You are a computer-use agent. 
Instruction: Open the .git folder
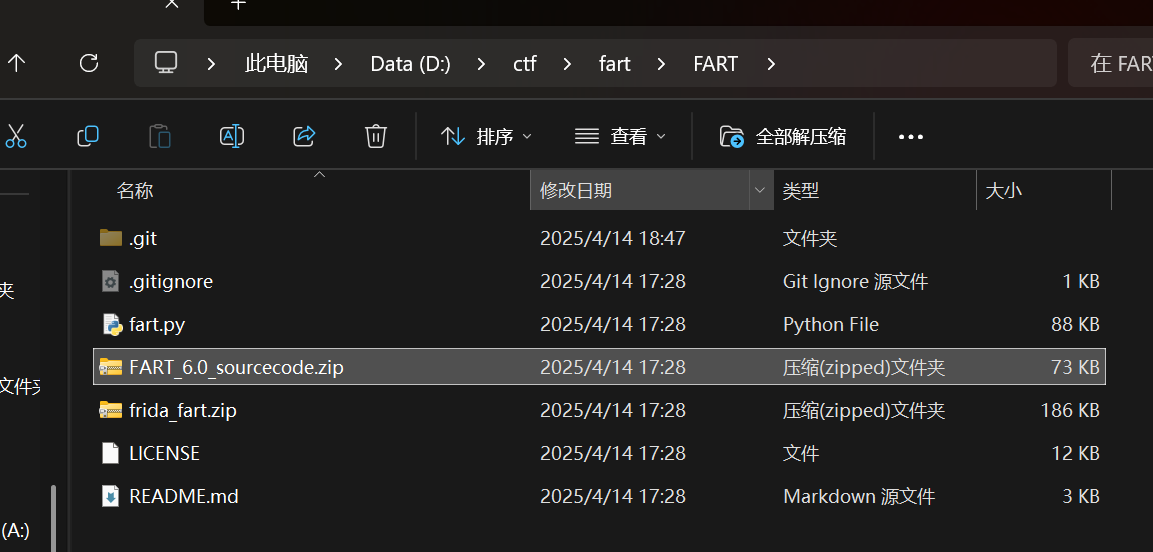[143, 238]
